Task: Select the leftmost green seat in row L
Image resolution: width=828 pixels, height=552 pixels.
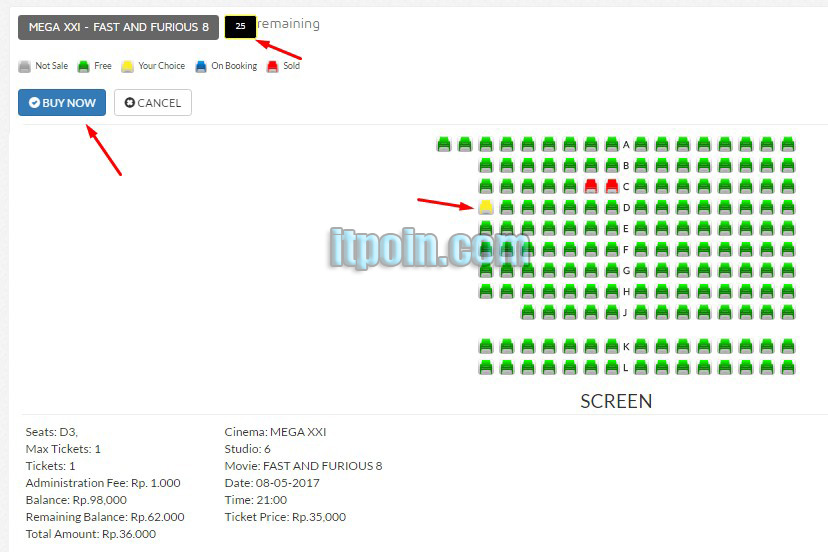Action: click(x=486, y=367)
